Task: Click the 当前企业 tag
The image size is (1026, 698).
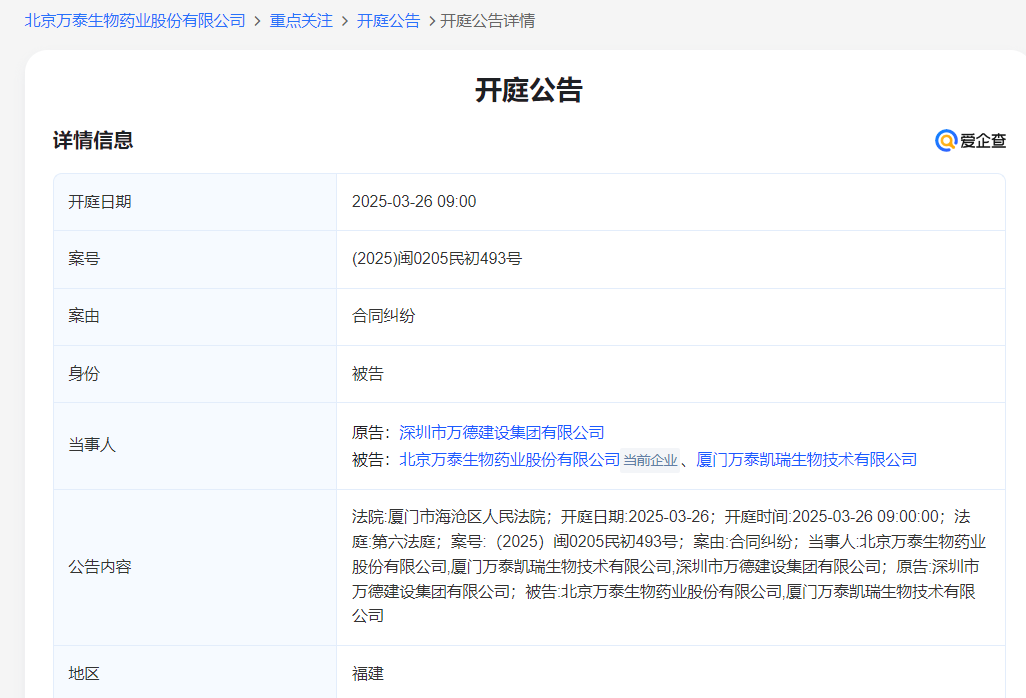Action: tap(650, 461)
